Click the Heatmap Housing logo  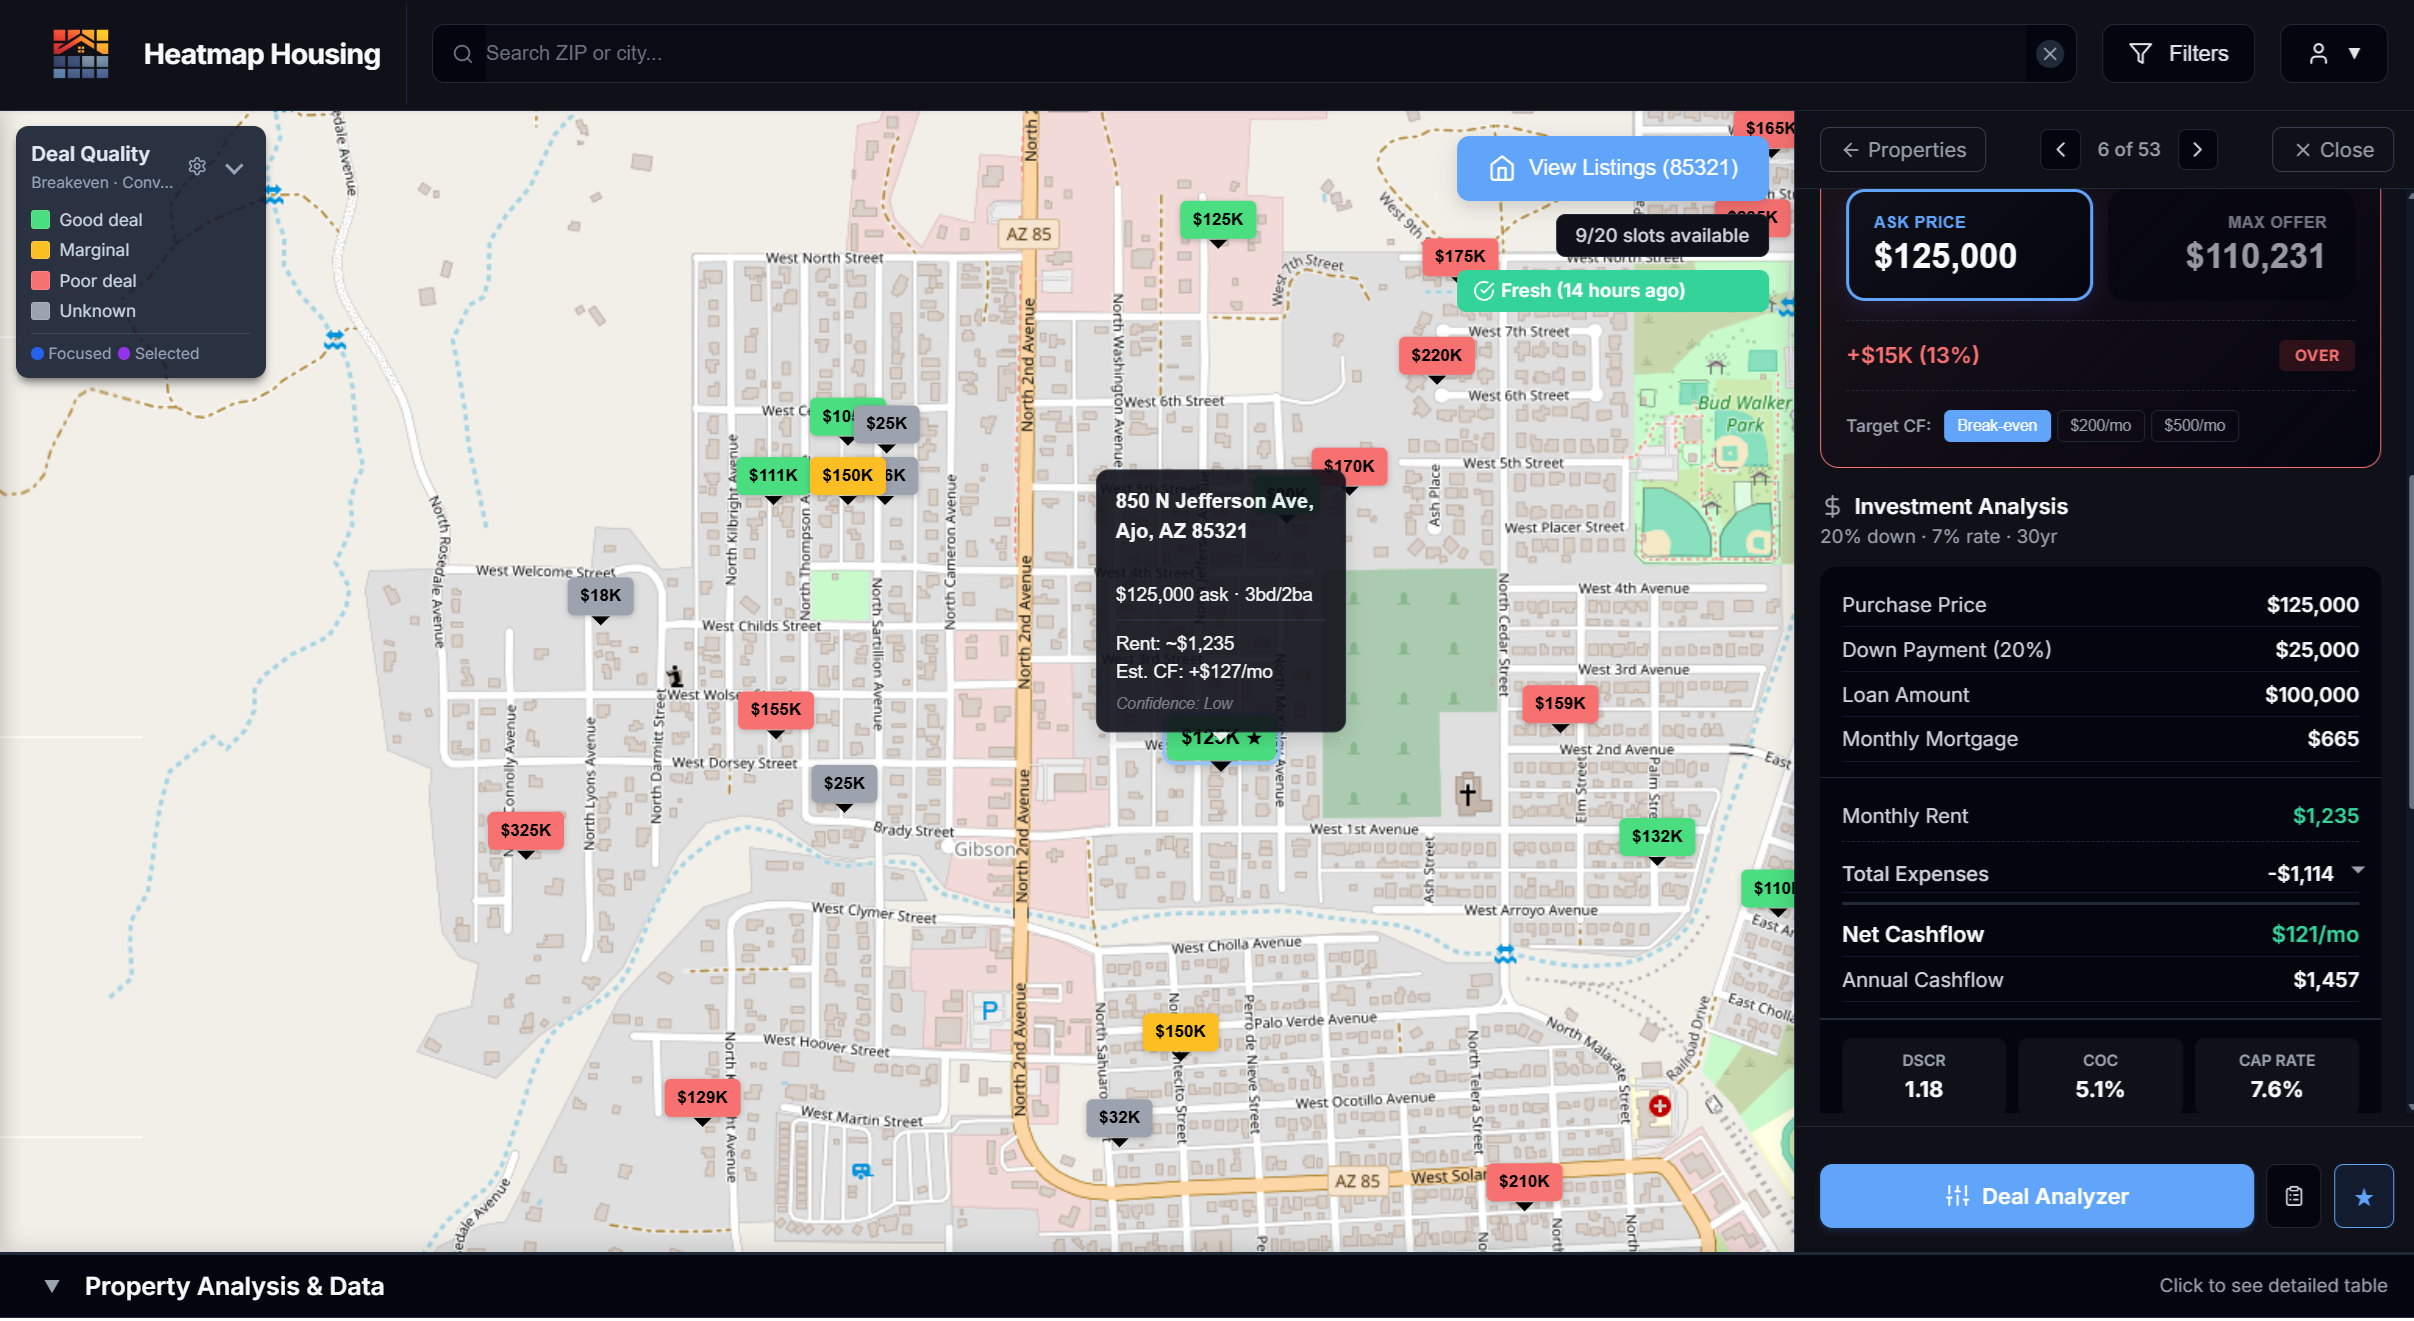(80, 53)
